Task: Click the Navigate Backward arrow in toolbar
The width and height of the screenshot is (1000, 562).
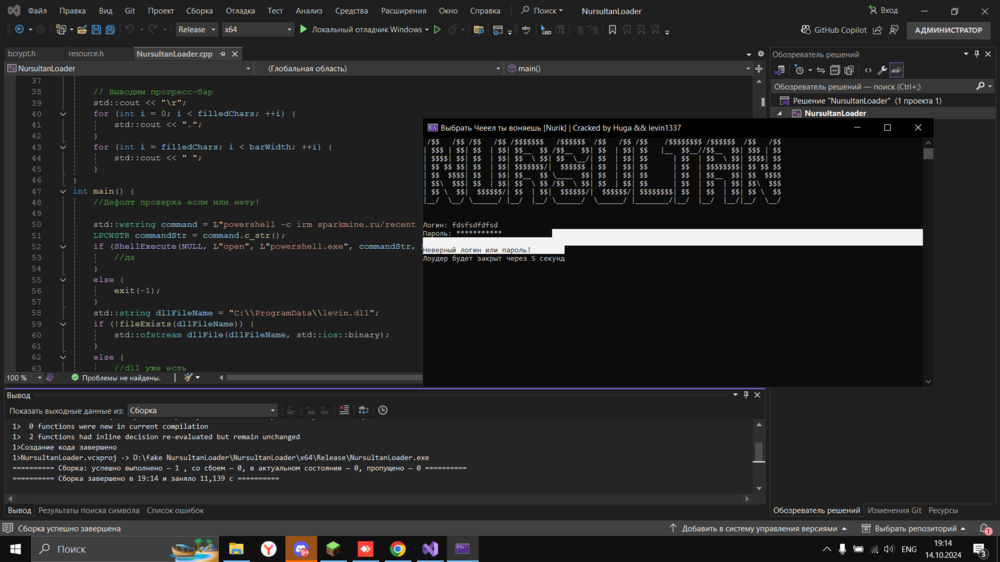Action: point(19,29)
